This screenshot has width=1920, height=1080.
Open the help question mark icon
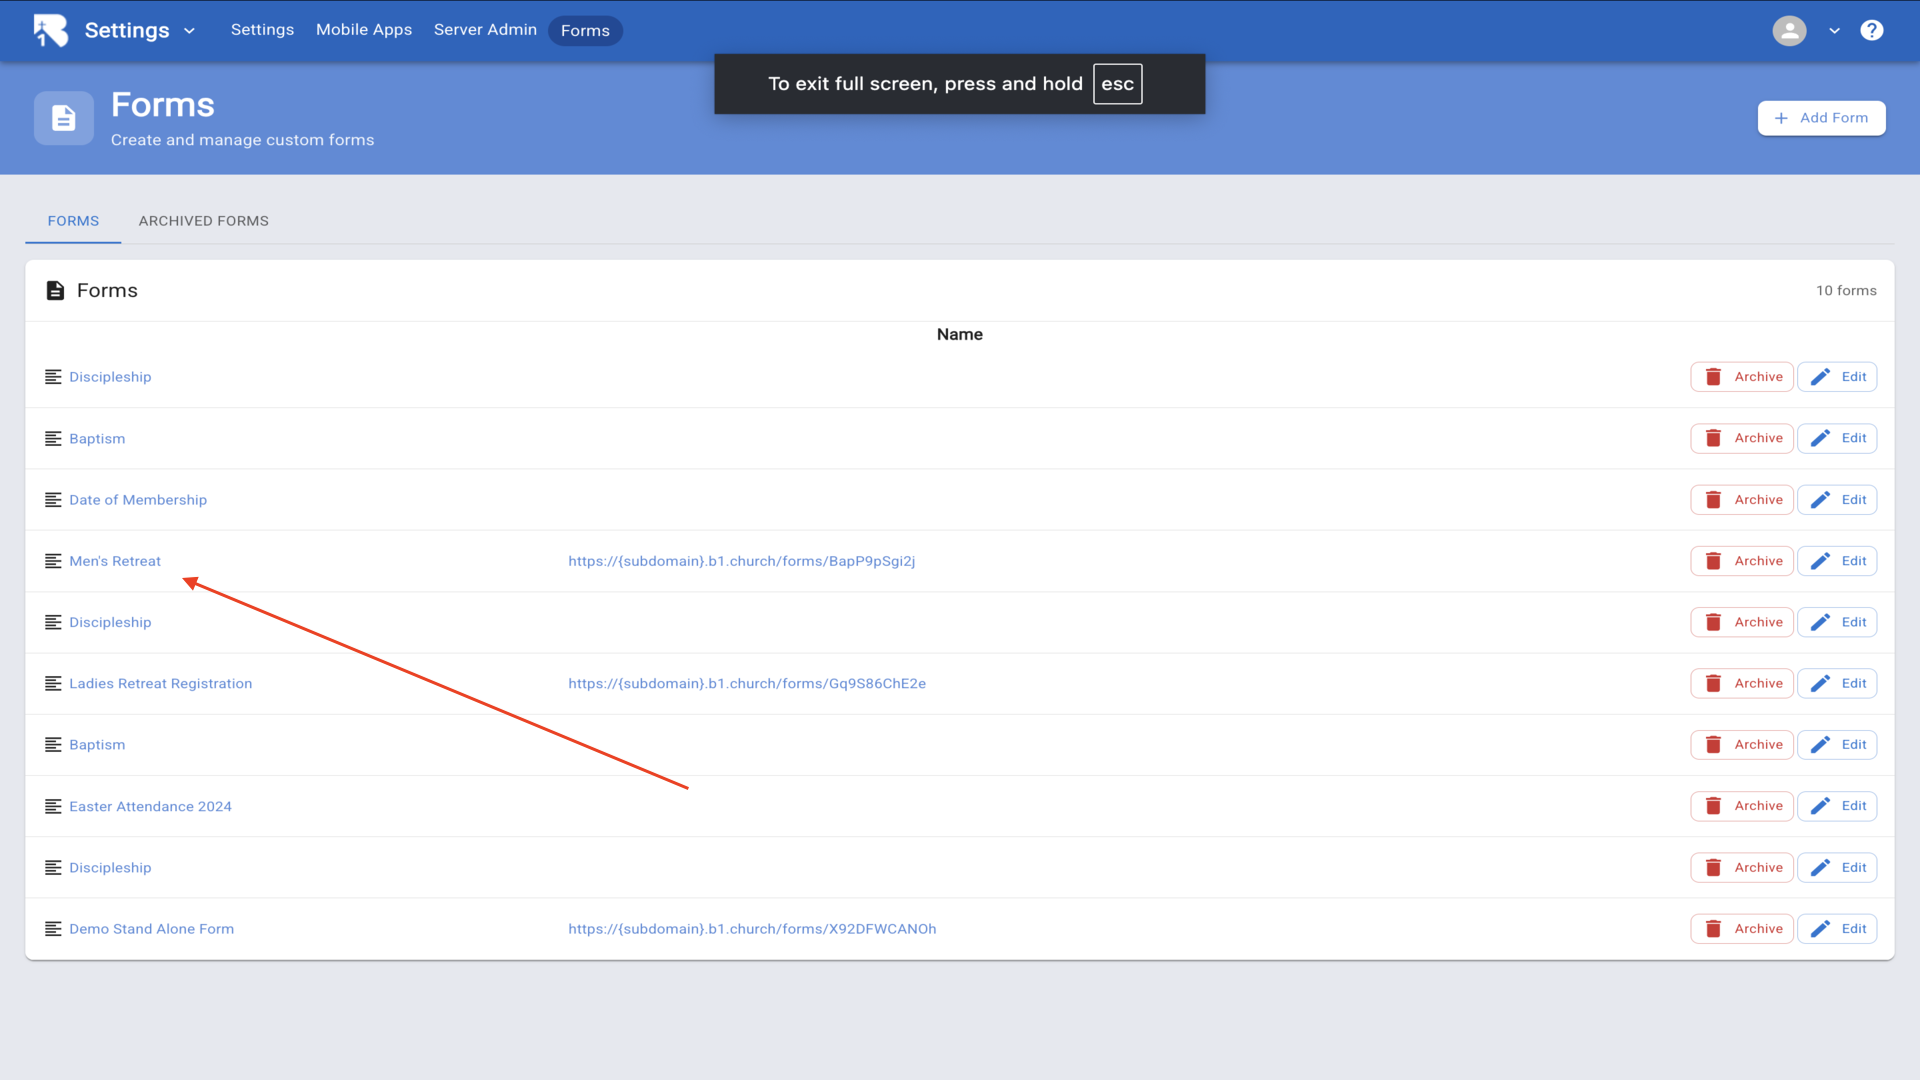point(1871,30)
